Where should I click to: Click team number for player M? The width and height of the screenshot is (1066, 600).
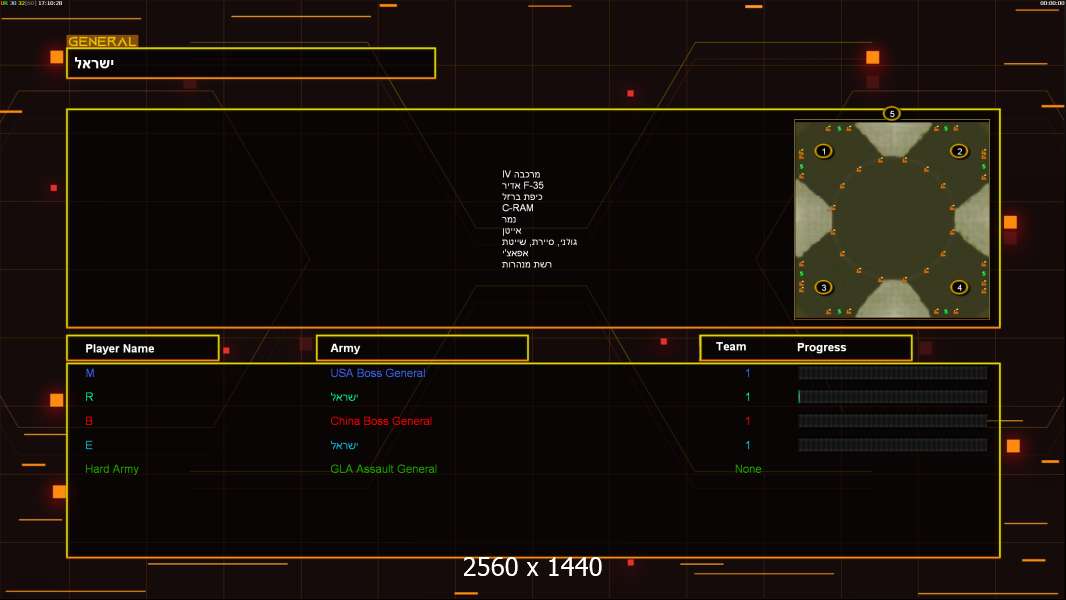[748, 373]
